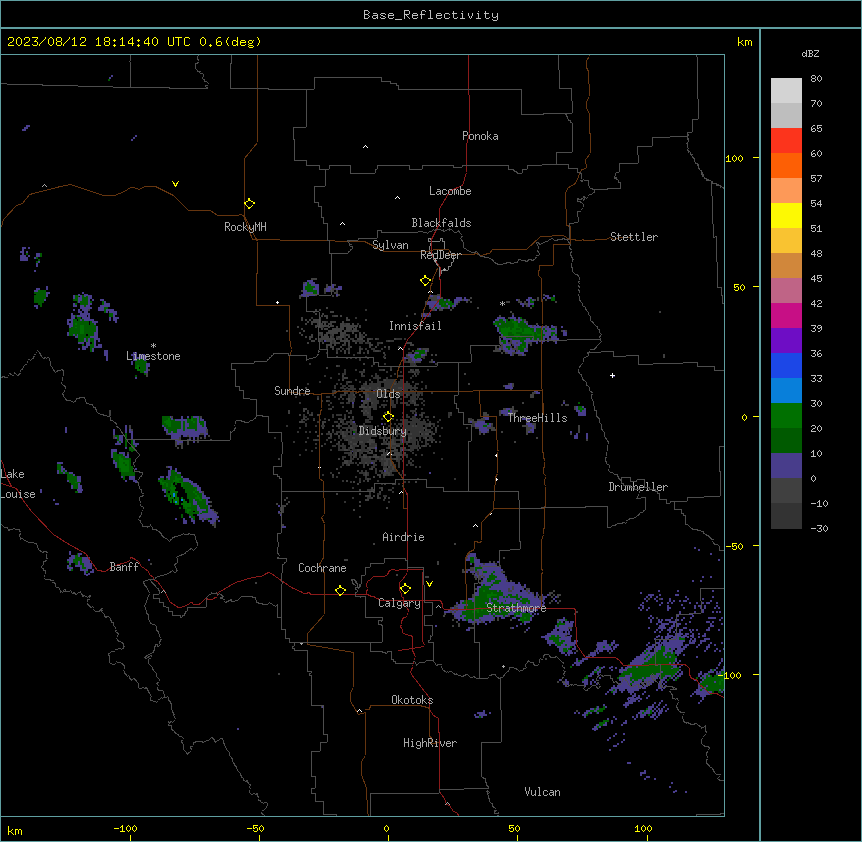Select the yellow diamond marker between Olds and Didsbury
Screen dimensions: 862x842
tap(389, 417)
